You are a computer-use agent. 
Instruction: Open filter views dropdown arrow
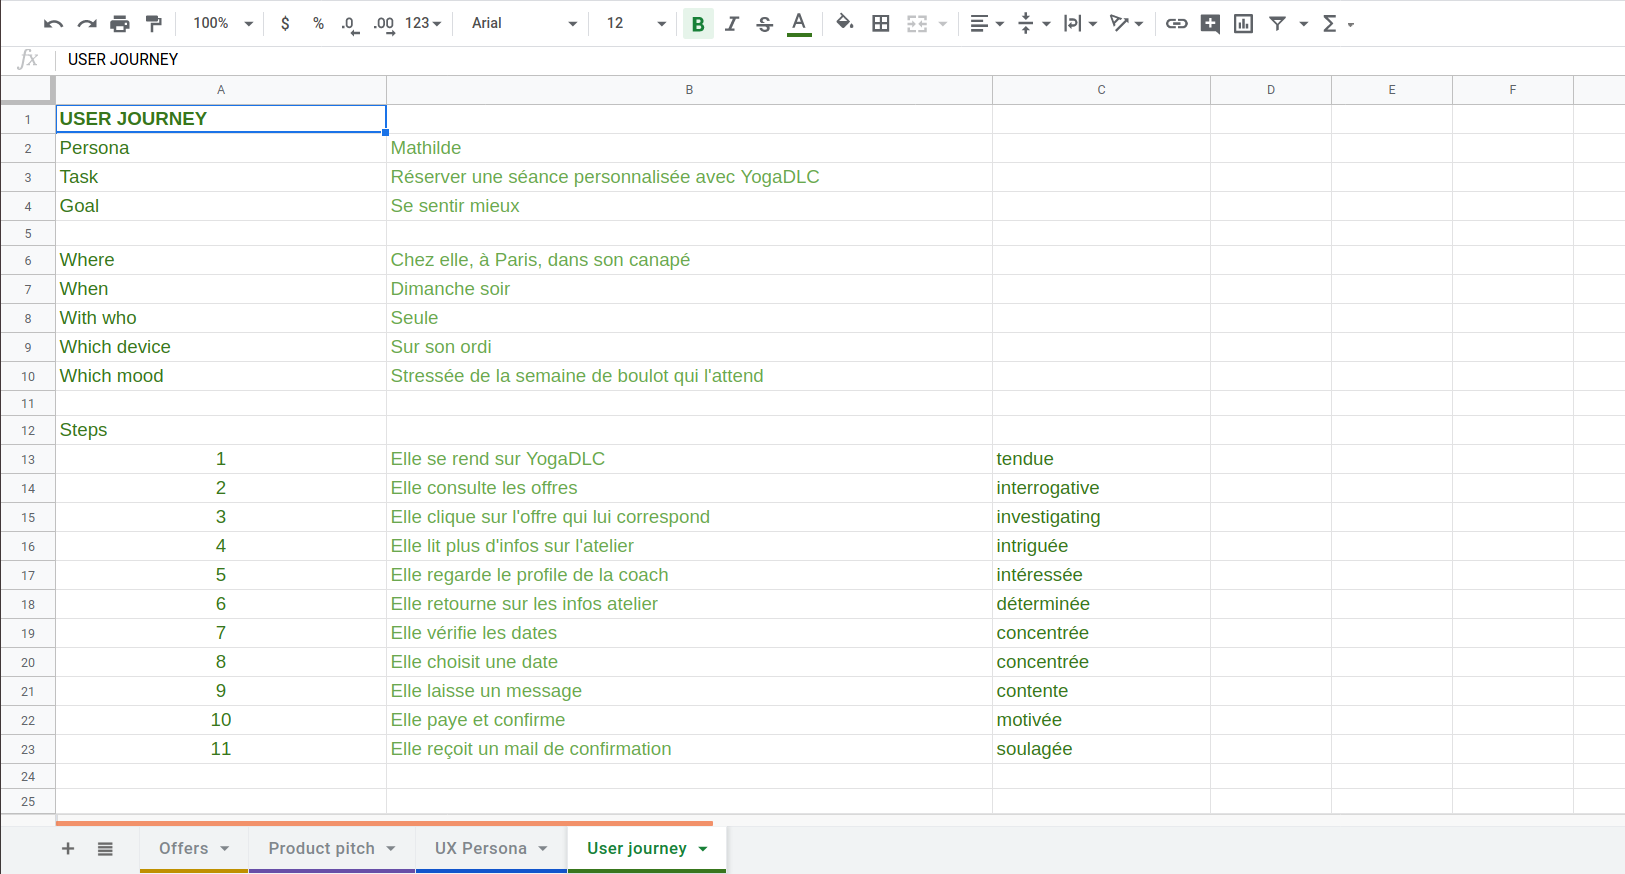click(1303, 24)
